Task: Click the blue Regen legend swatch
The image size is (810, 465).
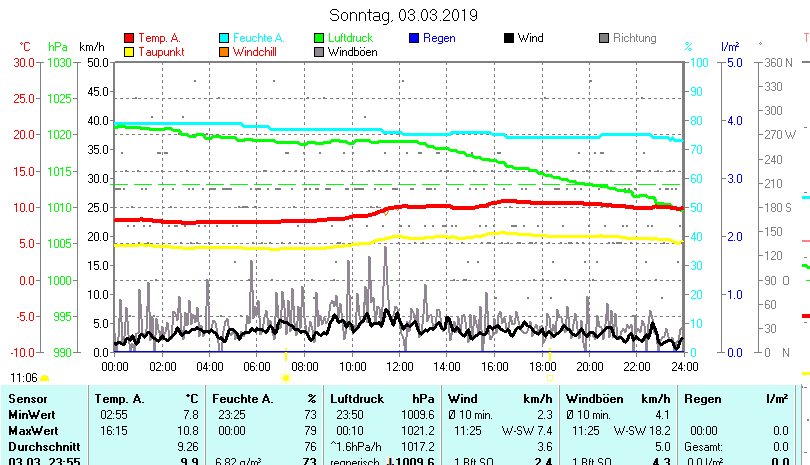Action: click(416, 38)
